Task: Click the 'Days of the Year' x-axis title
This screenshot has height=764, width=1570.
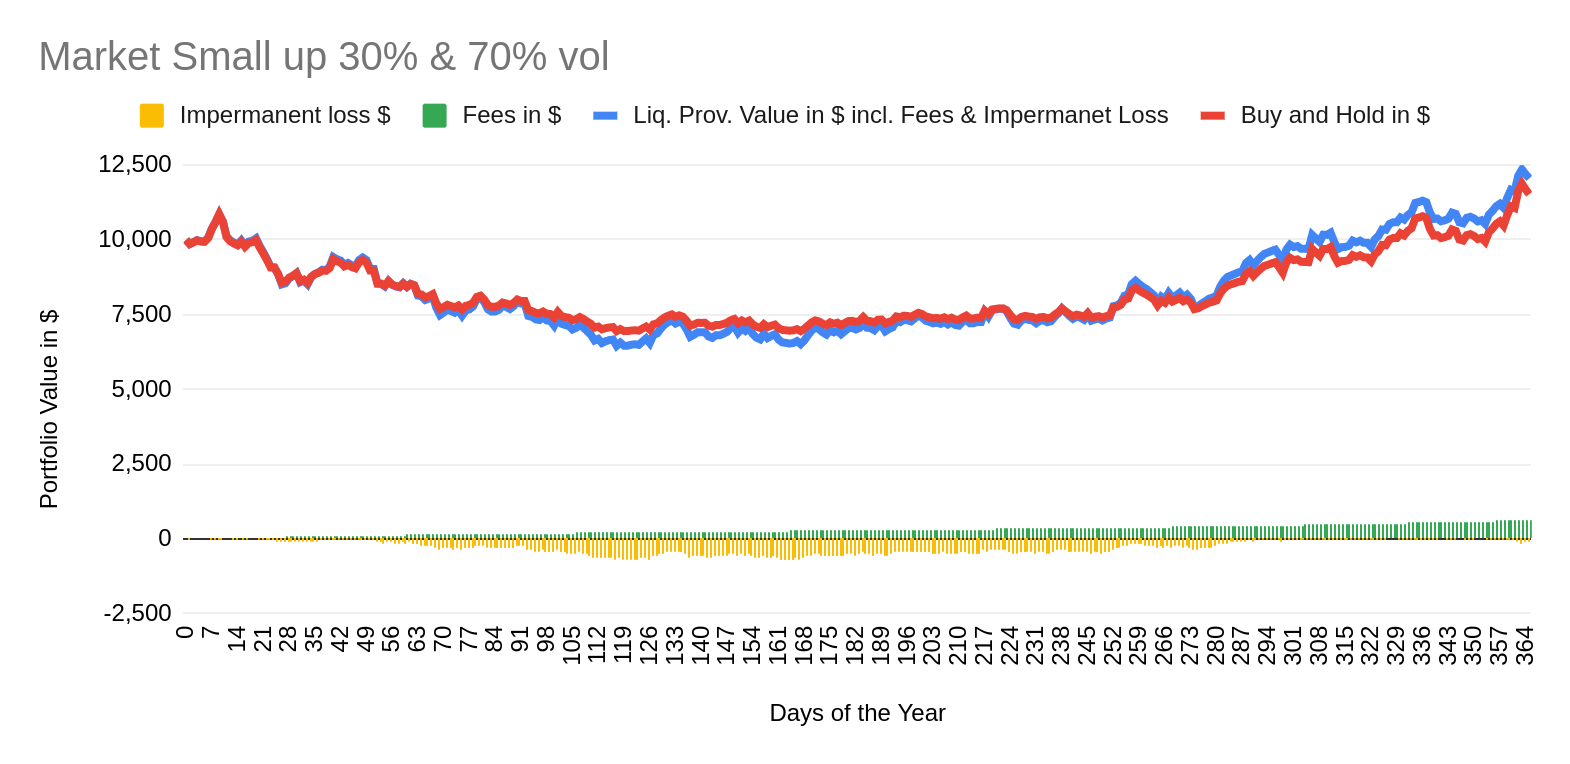Action: (857, 713)
